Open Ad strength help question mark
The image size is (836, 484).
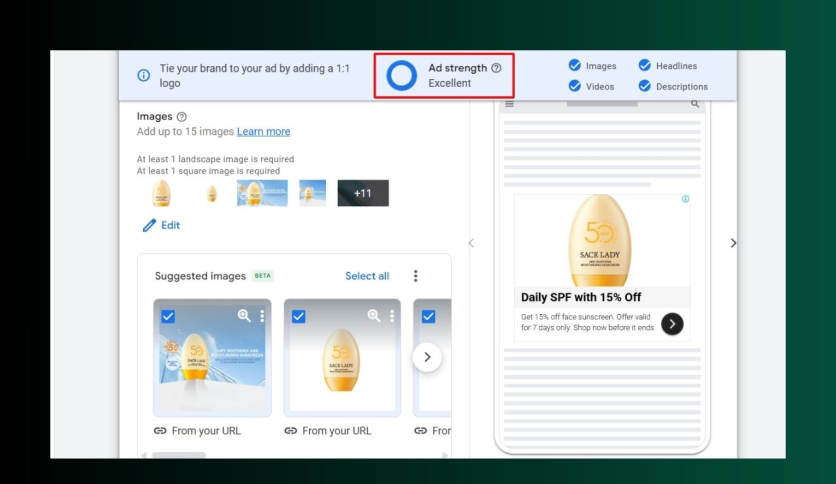tap(496, 68)
